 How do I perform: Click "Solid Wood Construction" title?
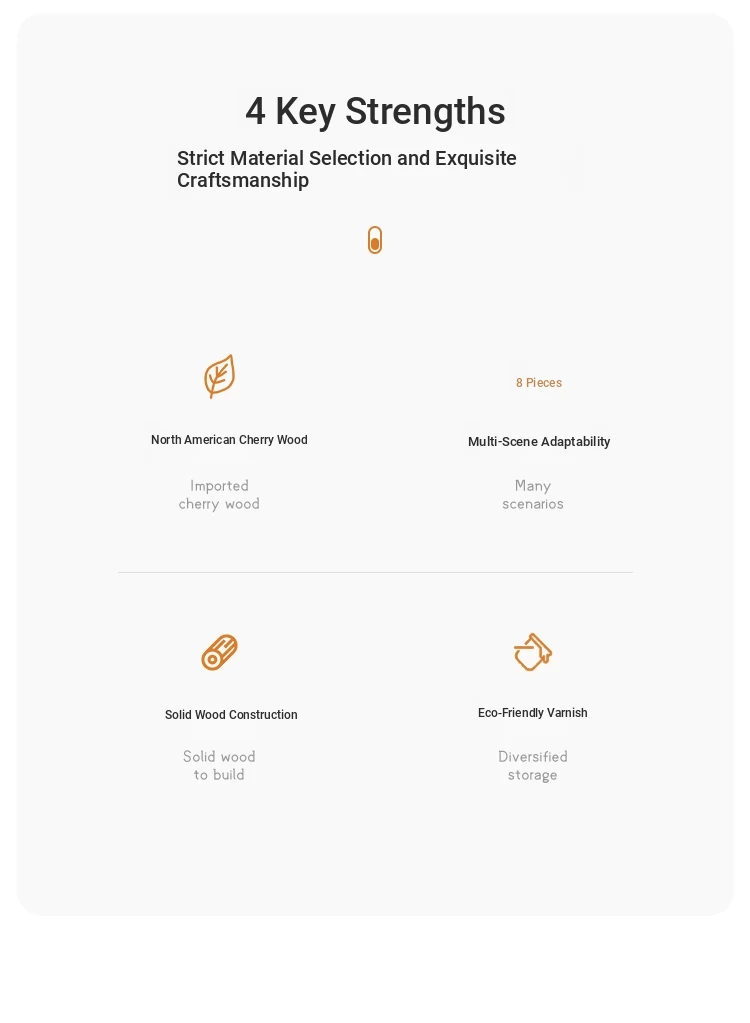point(231,714)
